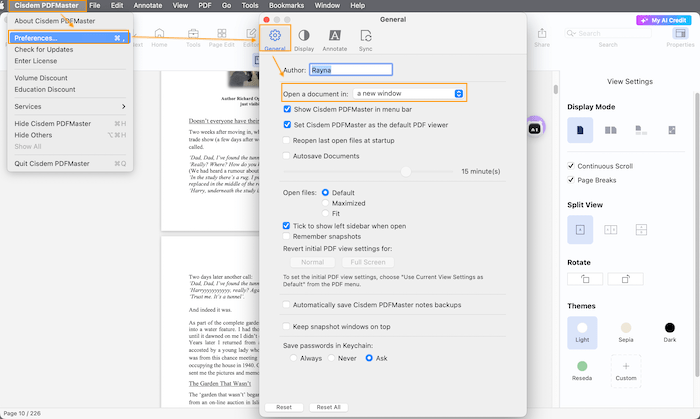Toggle Continuous Scroll checkbox
Screen dimensions: 700x419
(571, 166)
